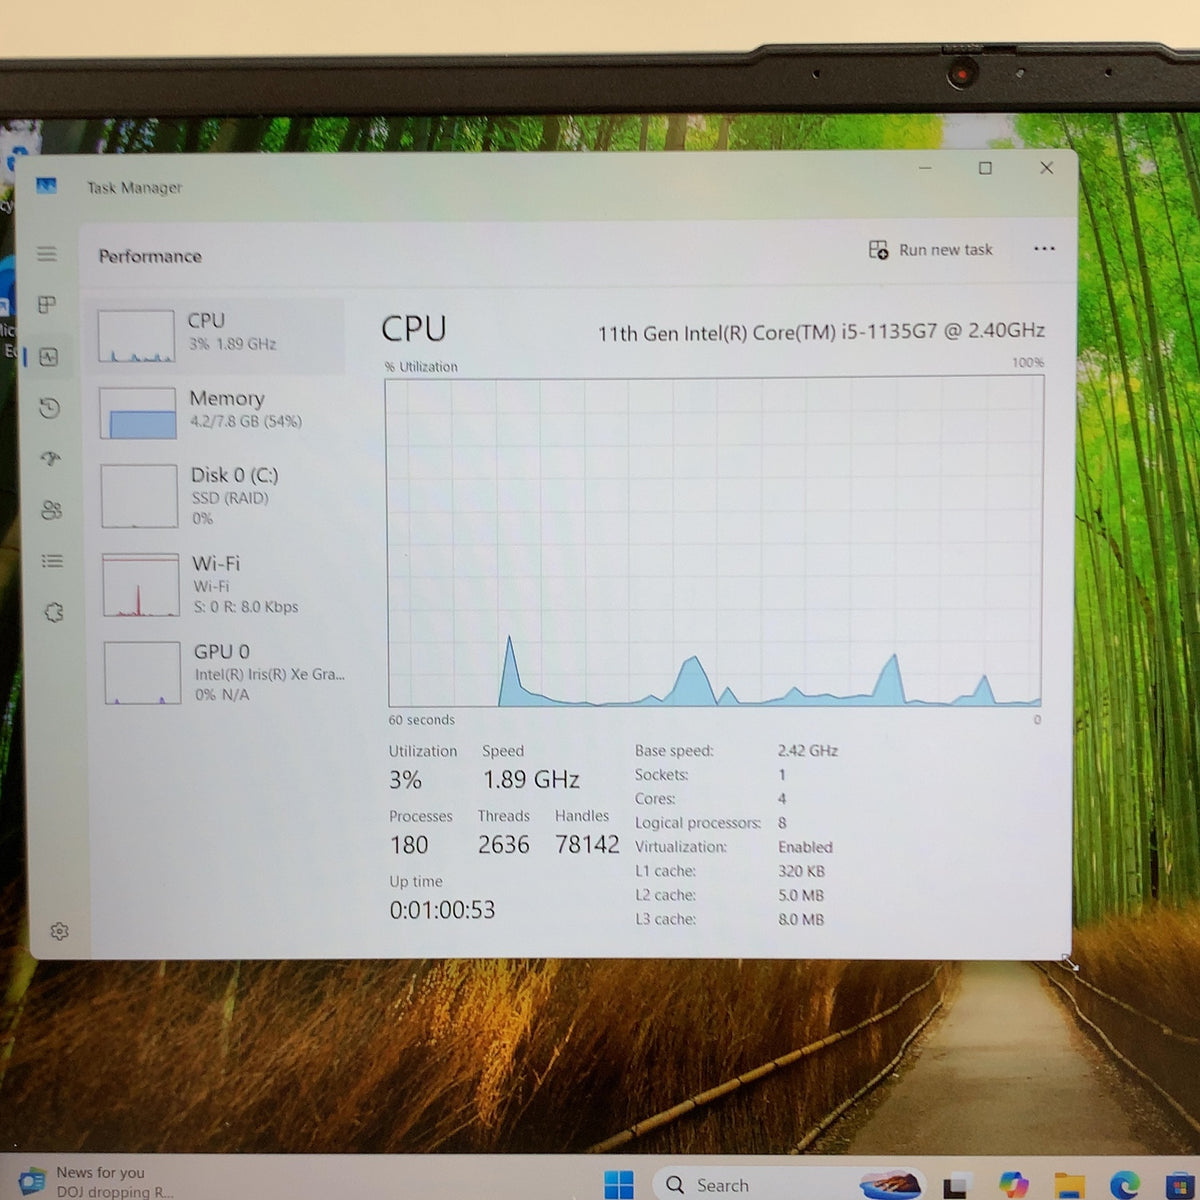Click the L3 cache 8.0 MB value
1200x1200 pixels.
click(x=801, y=919)
